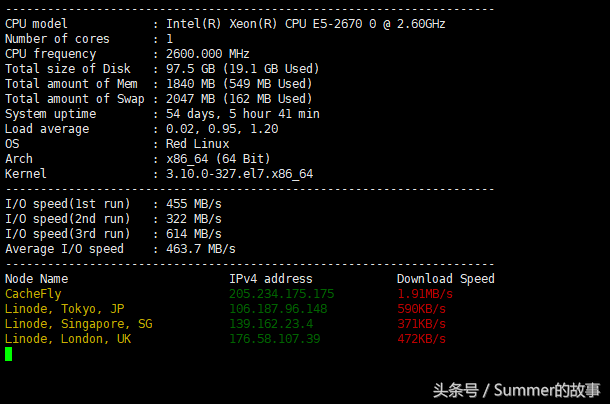Click the 'Linode, London, UK' node name

(68, 339)
